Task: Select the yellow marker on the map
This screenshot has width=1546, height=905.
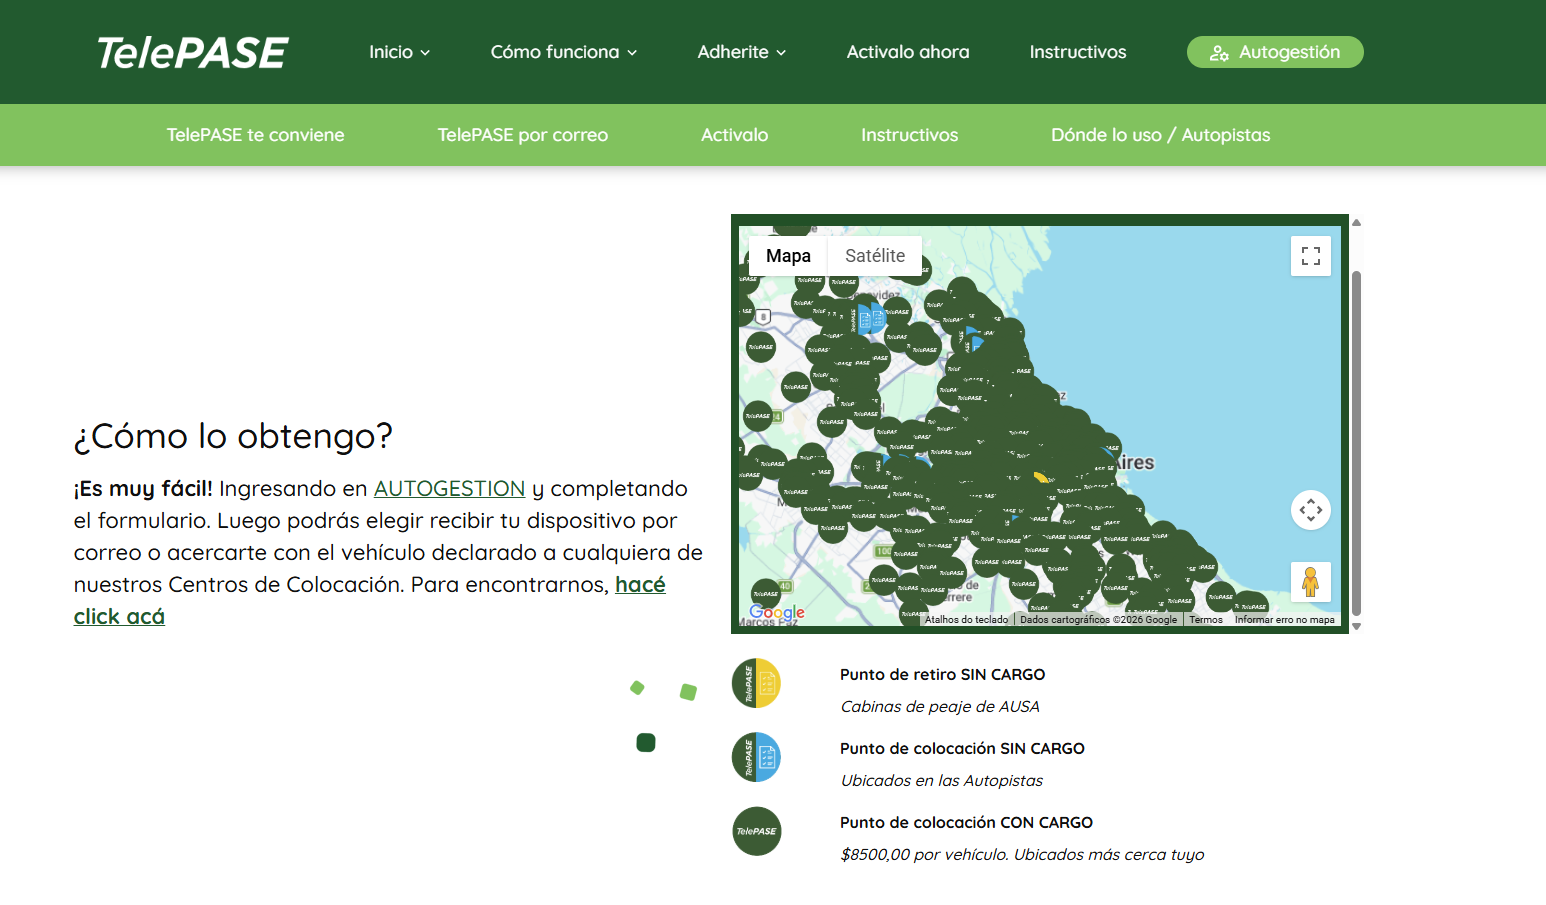Action: pyautogui.click(x=1041, y=477)
